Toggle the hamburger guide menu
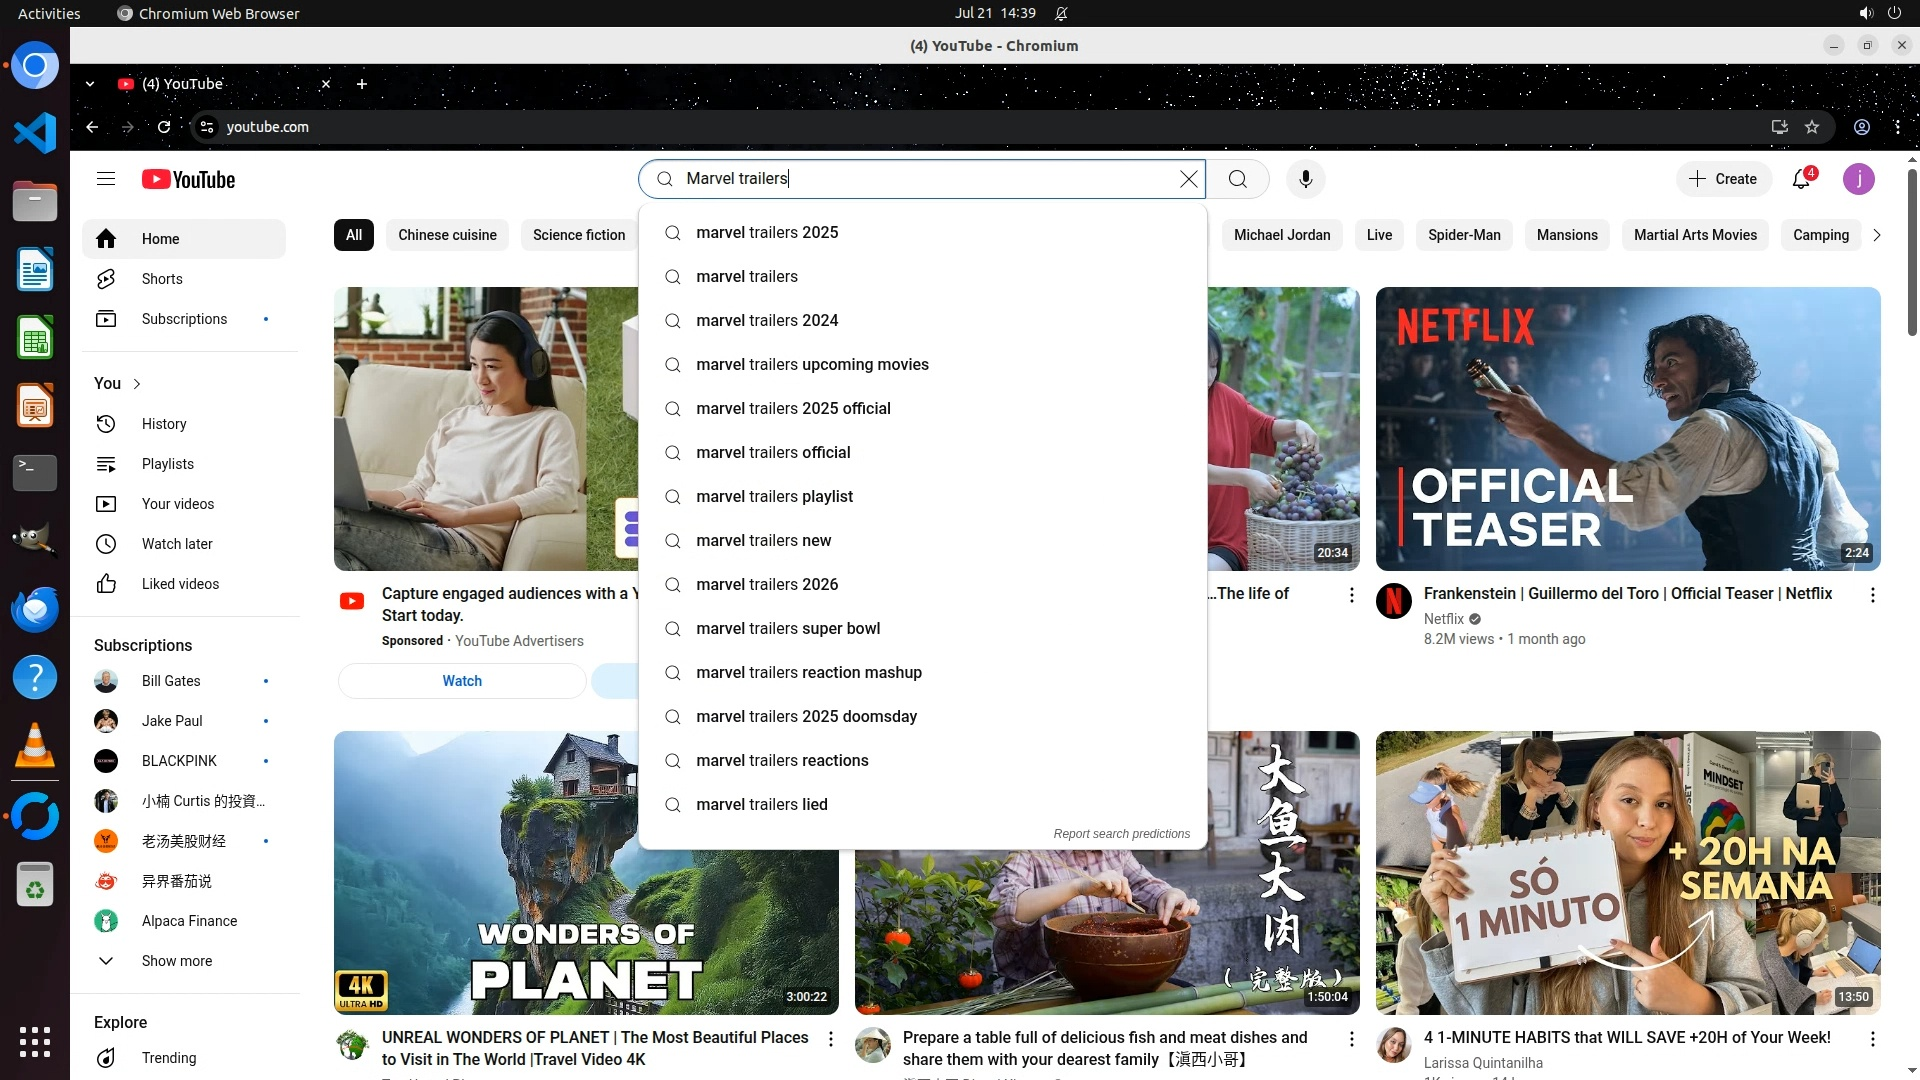Image resolution: width=1920 pixels, height=1080 pixels. (106, 179)
